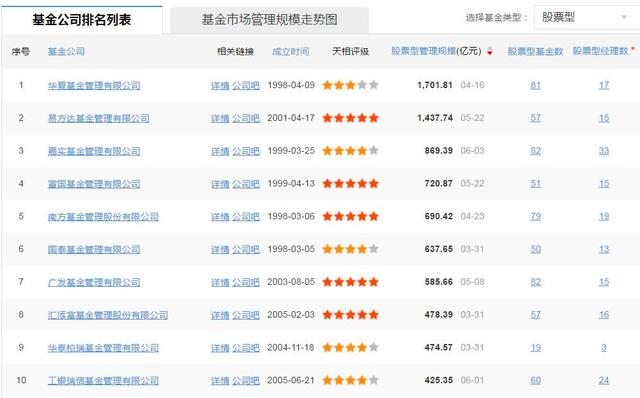Image resolution: width=640 pixels, height=398 pixels.
Task: Click star rating in 工银瑞信基金 row
Action: (x=350, y=380)
